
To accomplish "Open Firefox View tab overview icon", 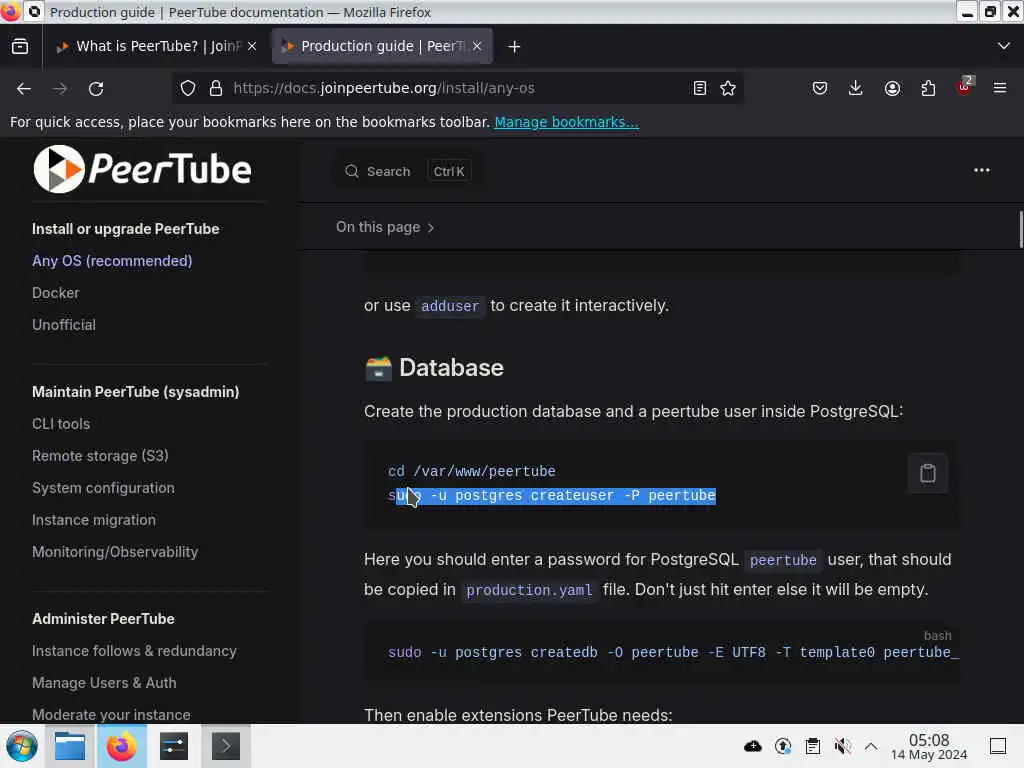I will click(x=20, y=46).
